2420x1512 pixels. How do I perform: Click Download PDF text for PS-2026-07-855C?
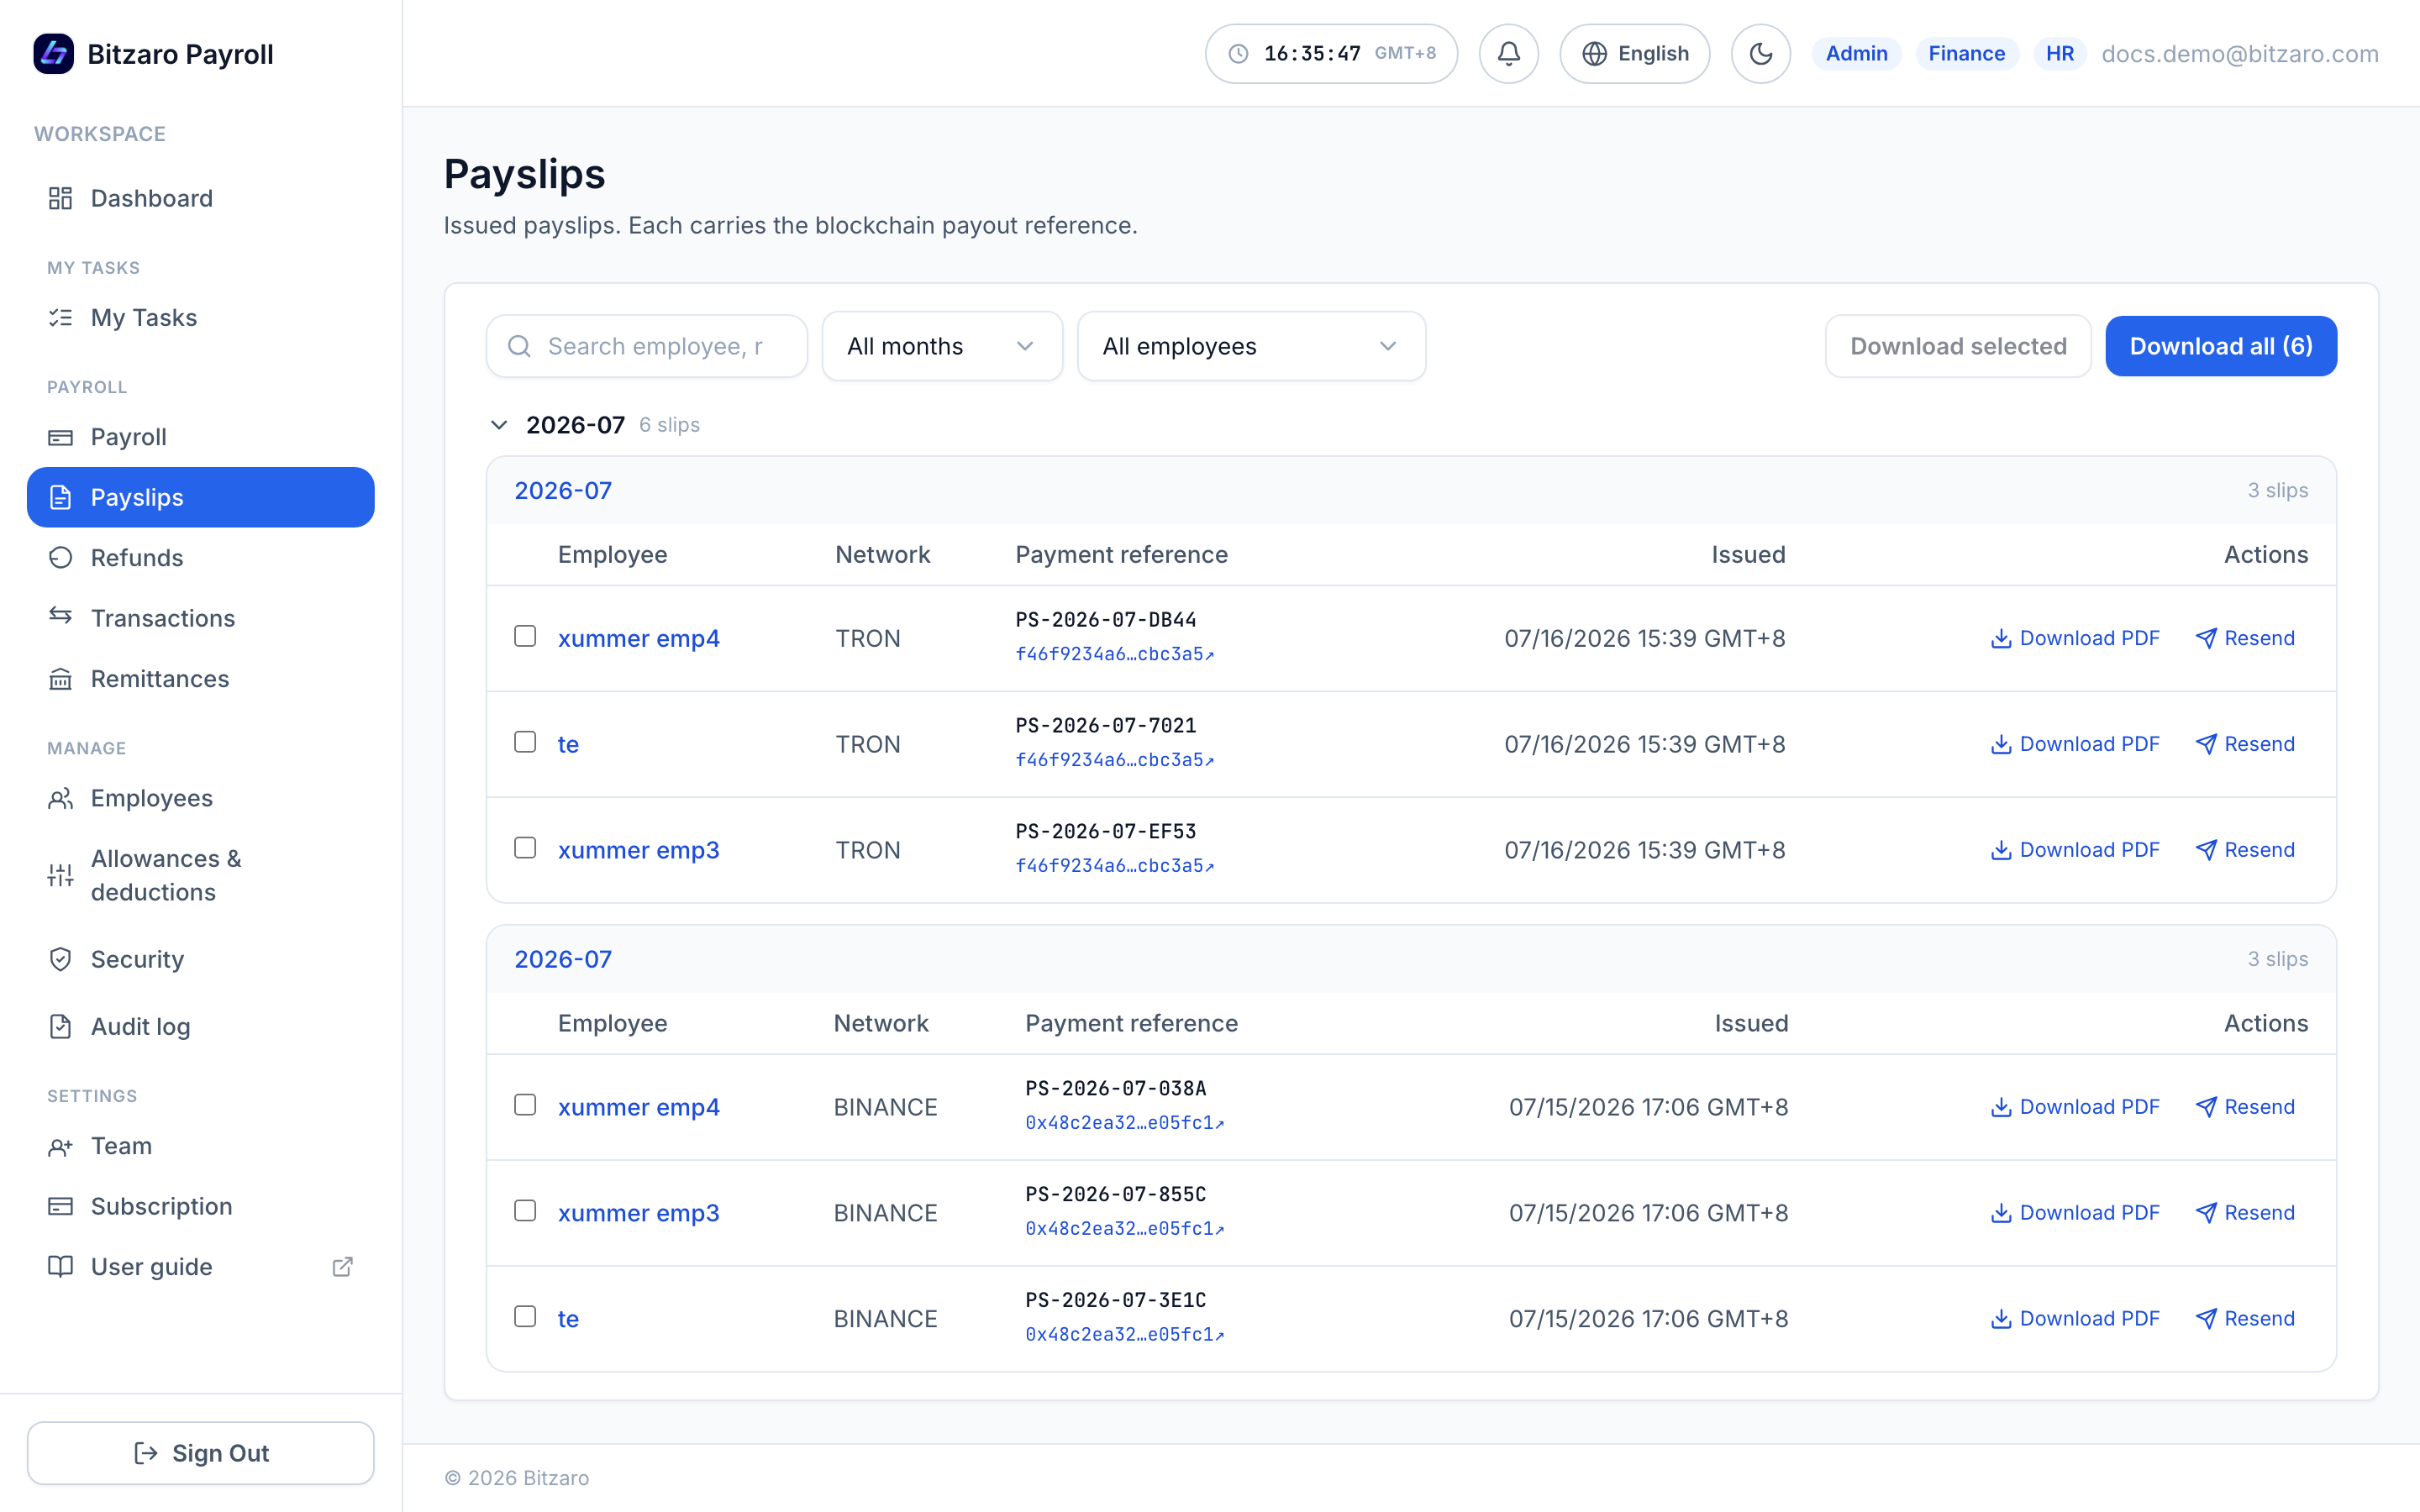[x=2089, y=1213]
